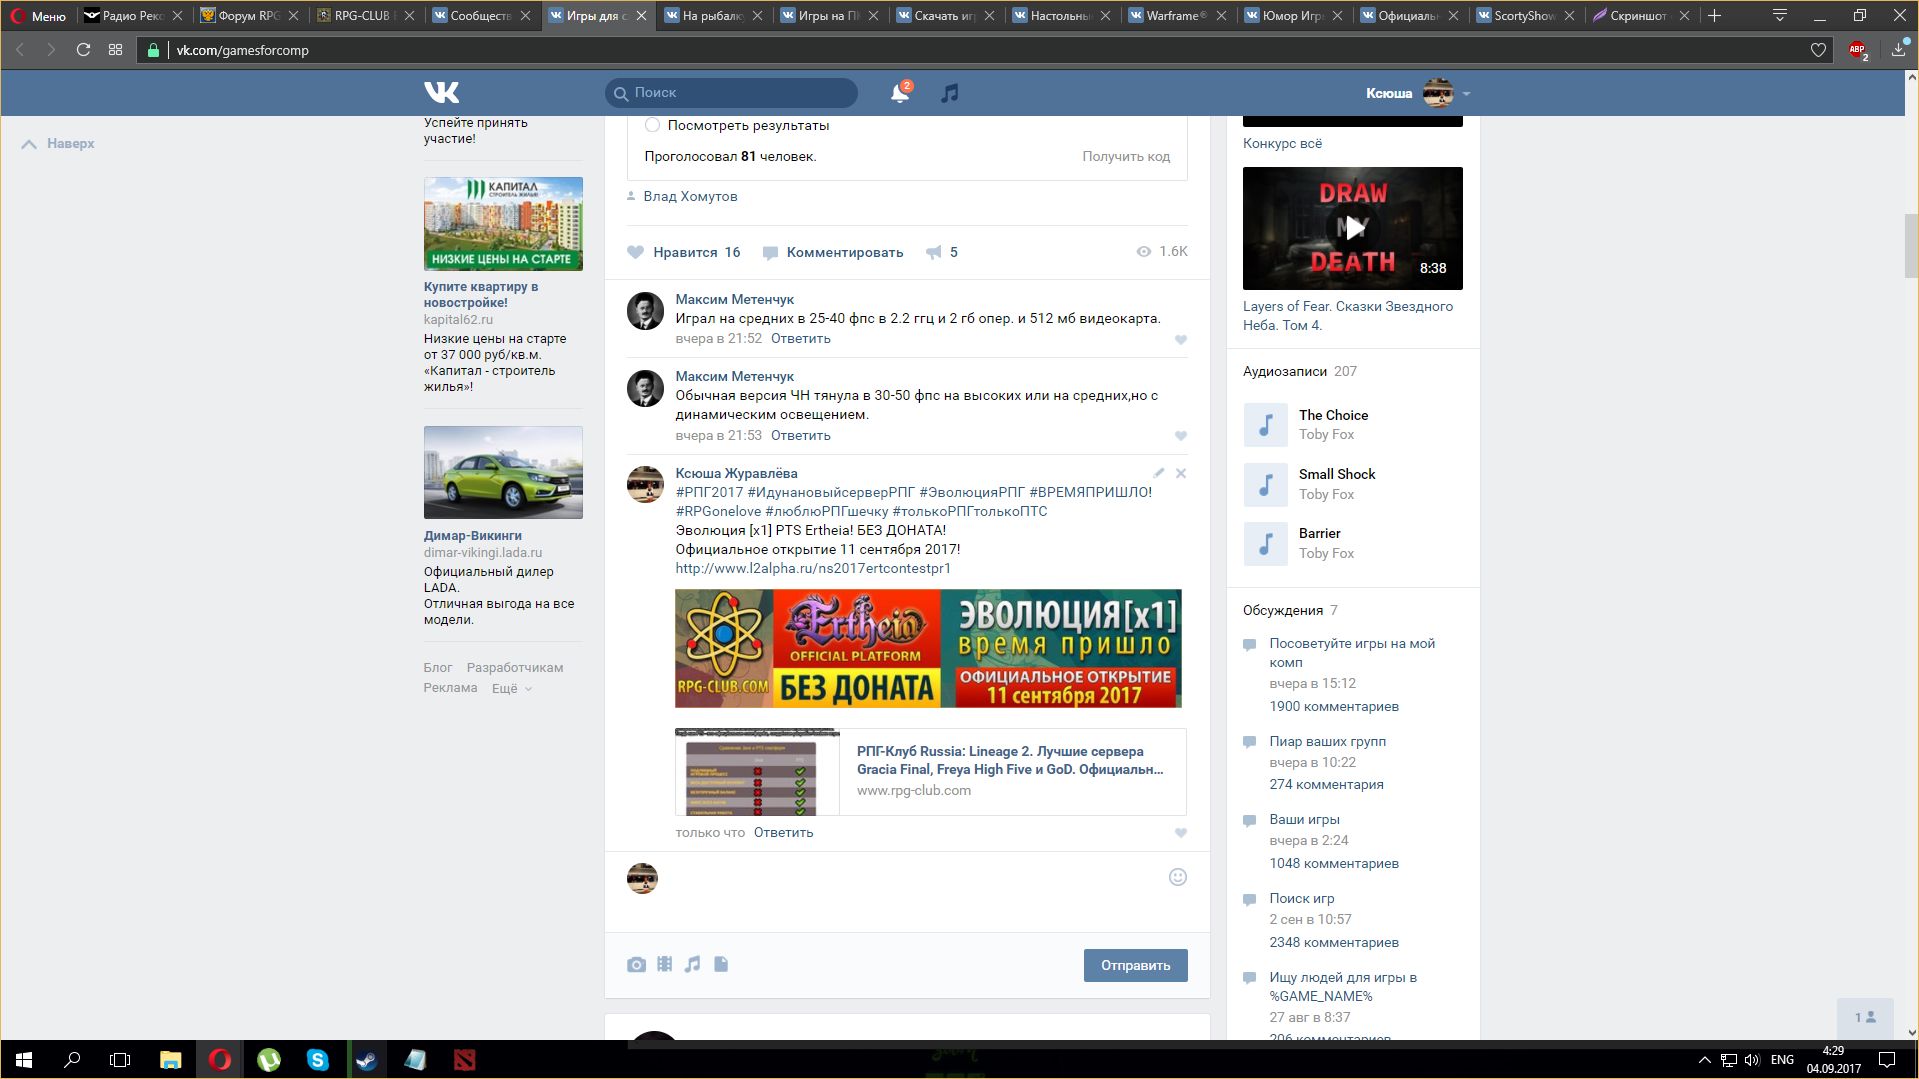Select the Посмотреть результаты radio option
This screenshot has width=1919, height=1079.
652,125
